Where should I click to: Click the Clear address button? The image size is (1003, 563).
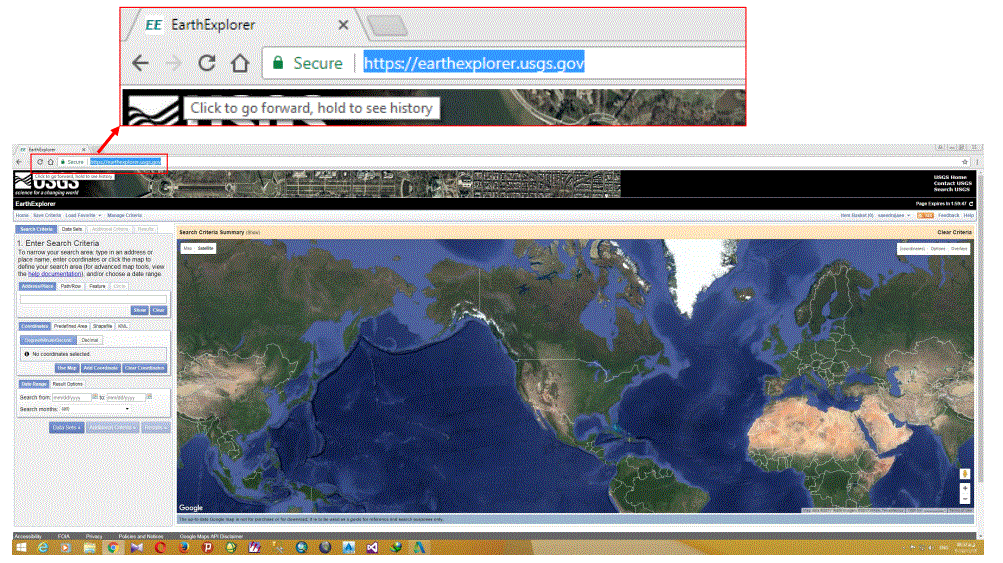159,310
